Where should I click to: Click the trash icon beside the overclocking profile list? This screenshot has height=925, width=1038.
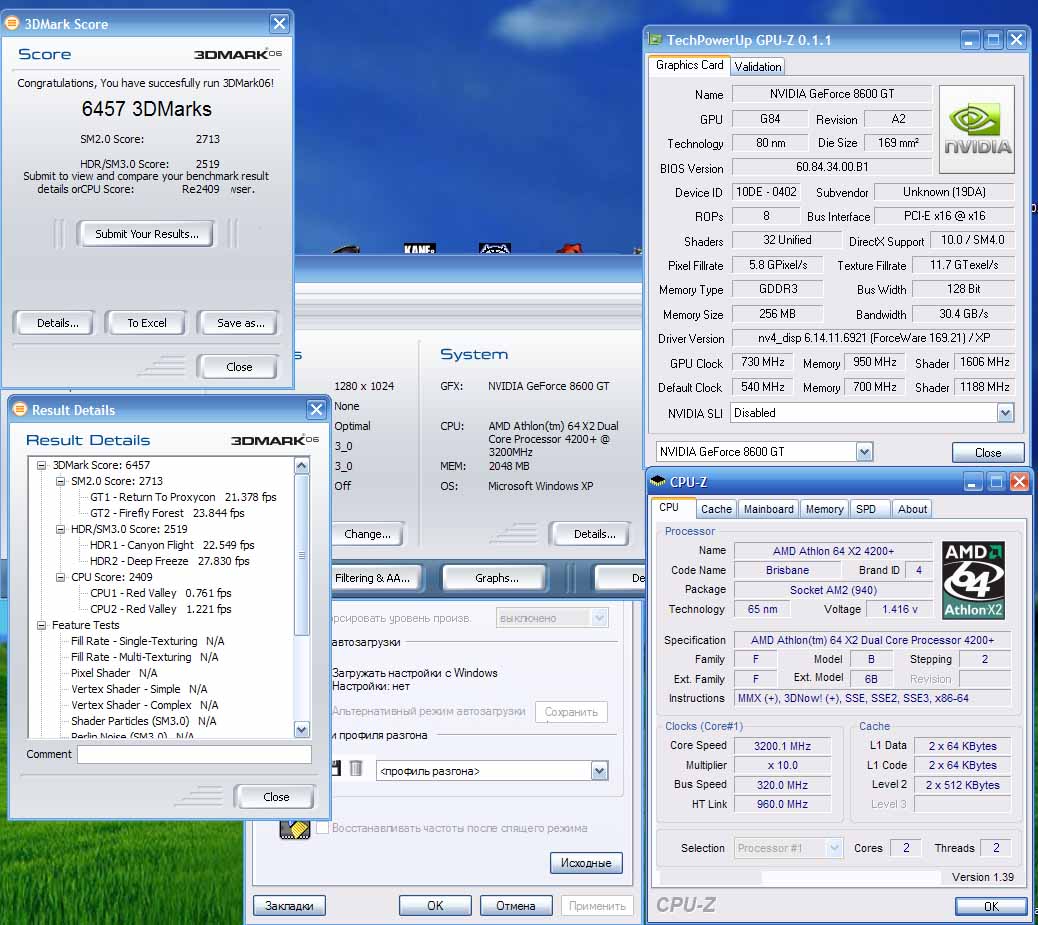(356, 768)
